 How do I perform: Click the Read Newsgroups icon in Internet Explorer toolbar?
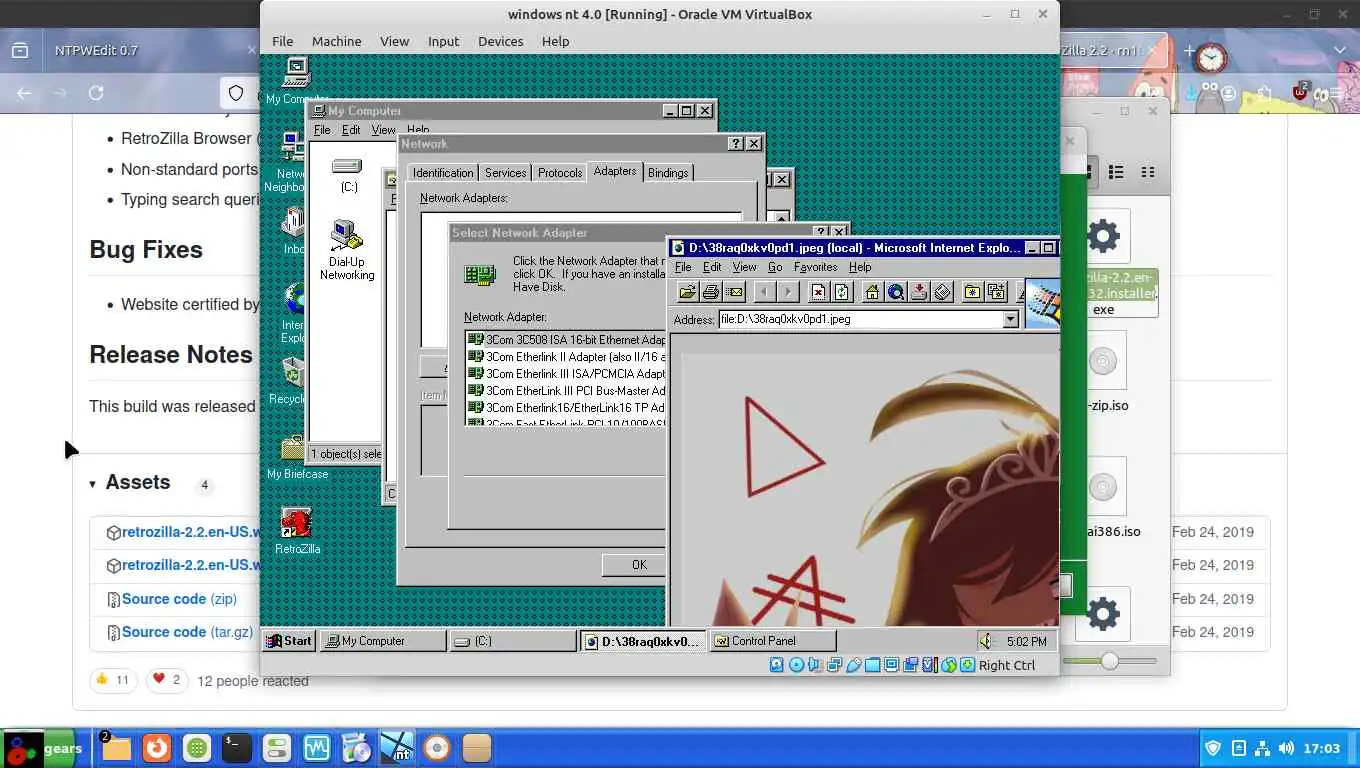[x=942, y=292]
